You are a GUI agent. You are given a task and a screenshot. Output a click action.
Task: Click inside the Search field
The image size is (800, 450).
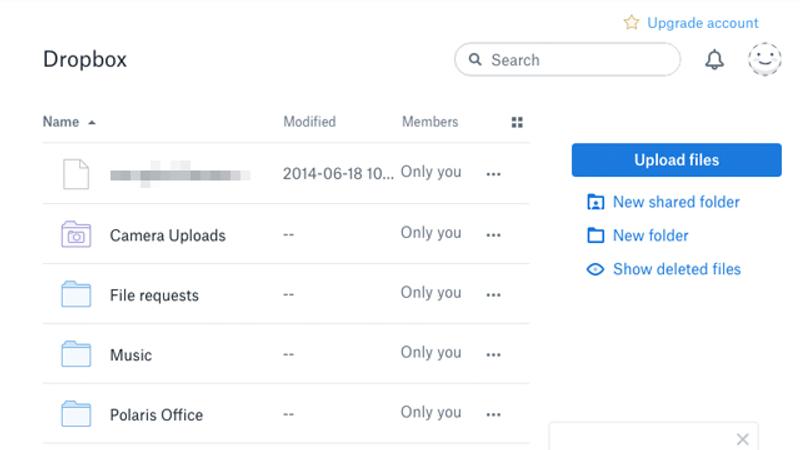(x=575, y=60)
